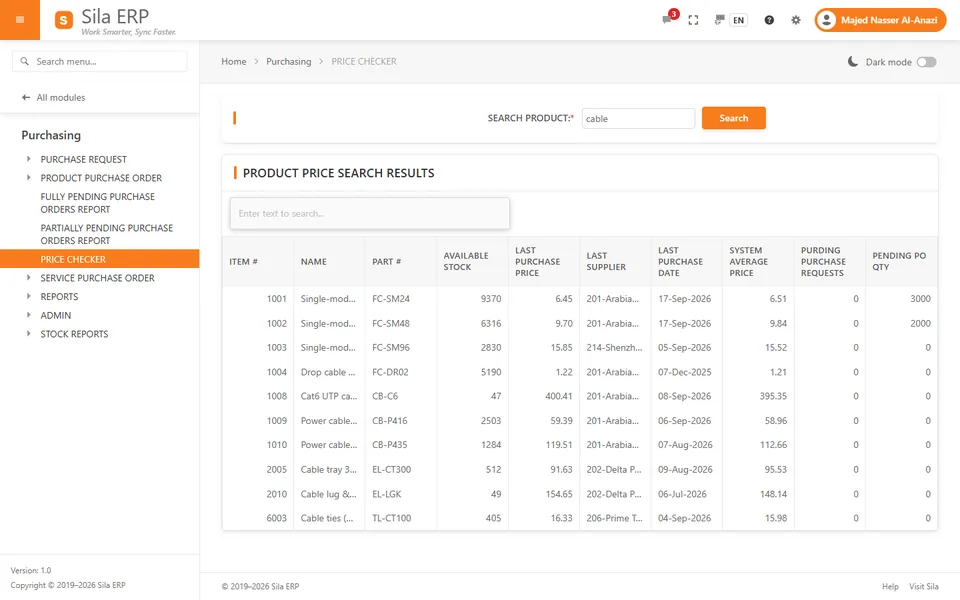This screenshot has width=960, height=600.
Task: Click the orange Search button
Action: [x=733, y=118]
